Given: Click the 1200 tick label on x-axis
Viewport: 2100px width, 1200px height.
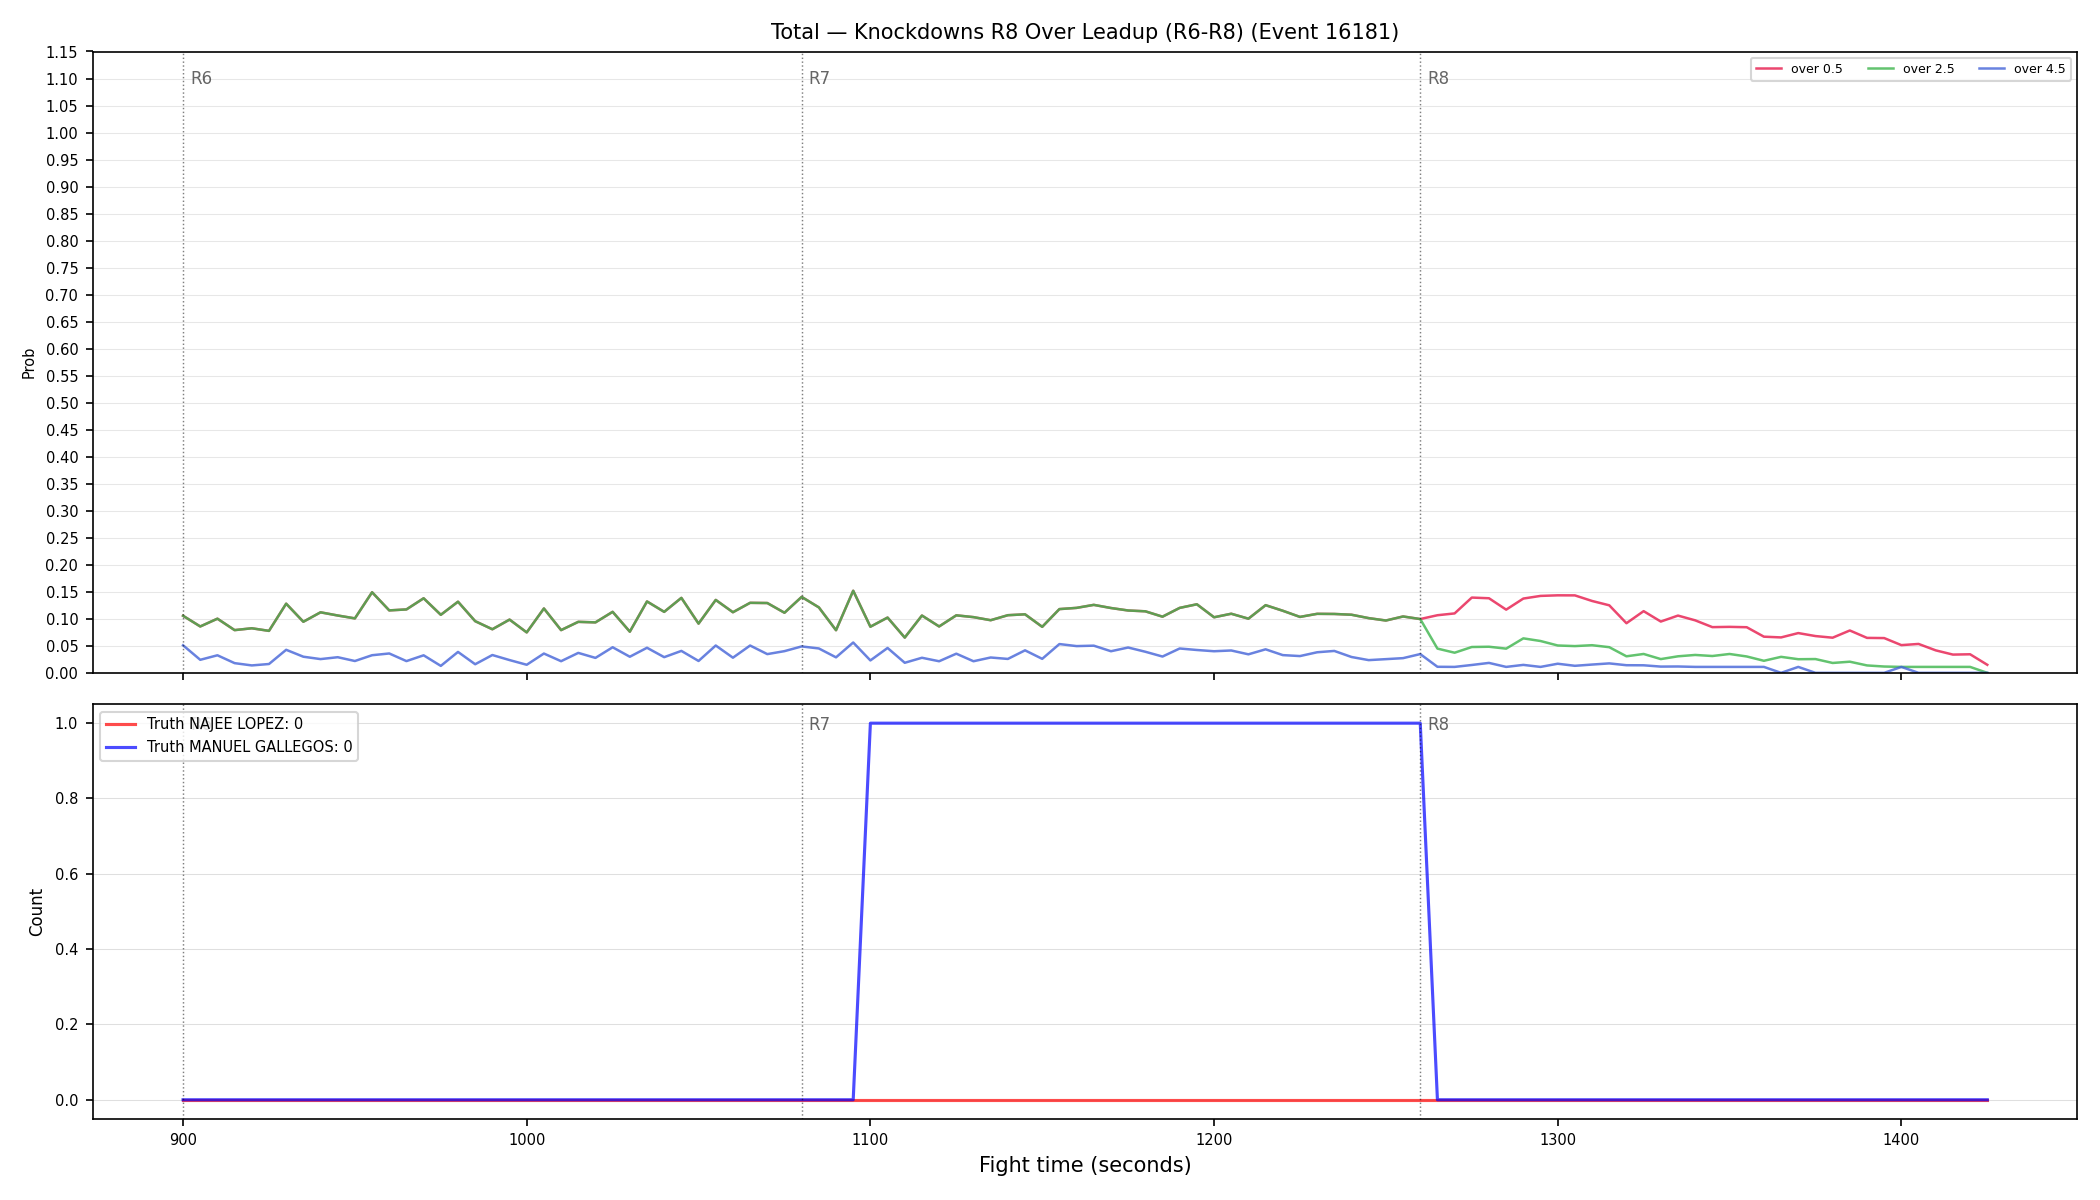Looking at the screenshot, I should point(1214,1139).
